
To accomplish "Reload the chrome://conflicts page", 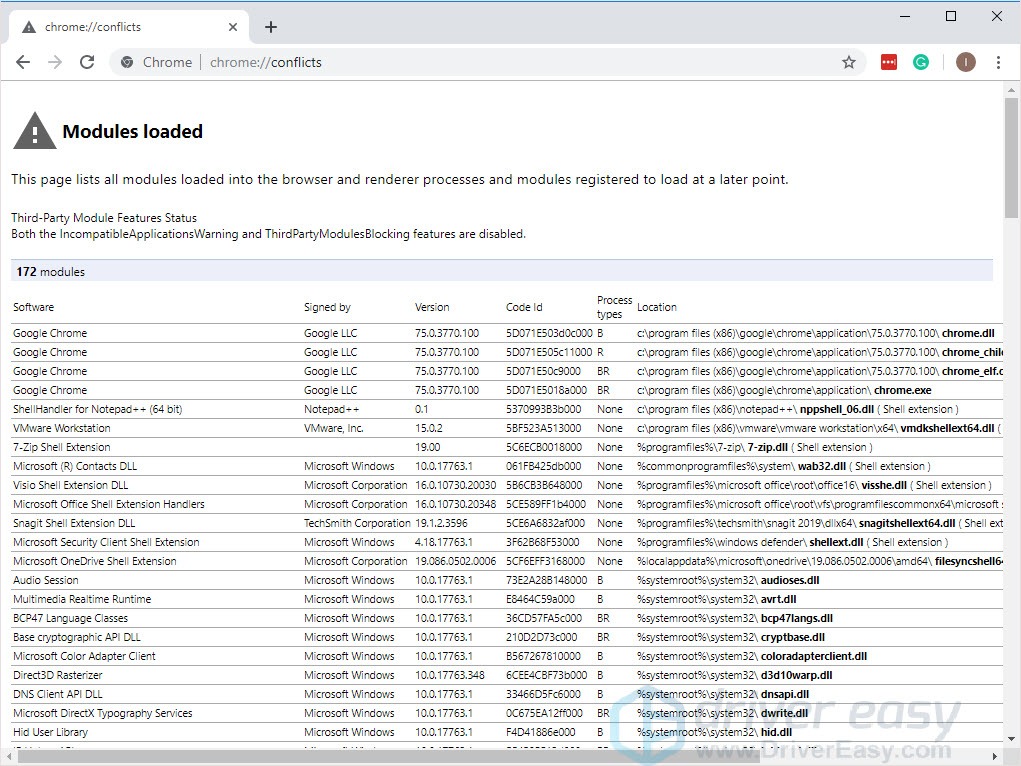I will click(87, 61).
